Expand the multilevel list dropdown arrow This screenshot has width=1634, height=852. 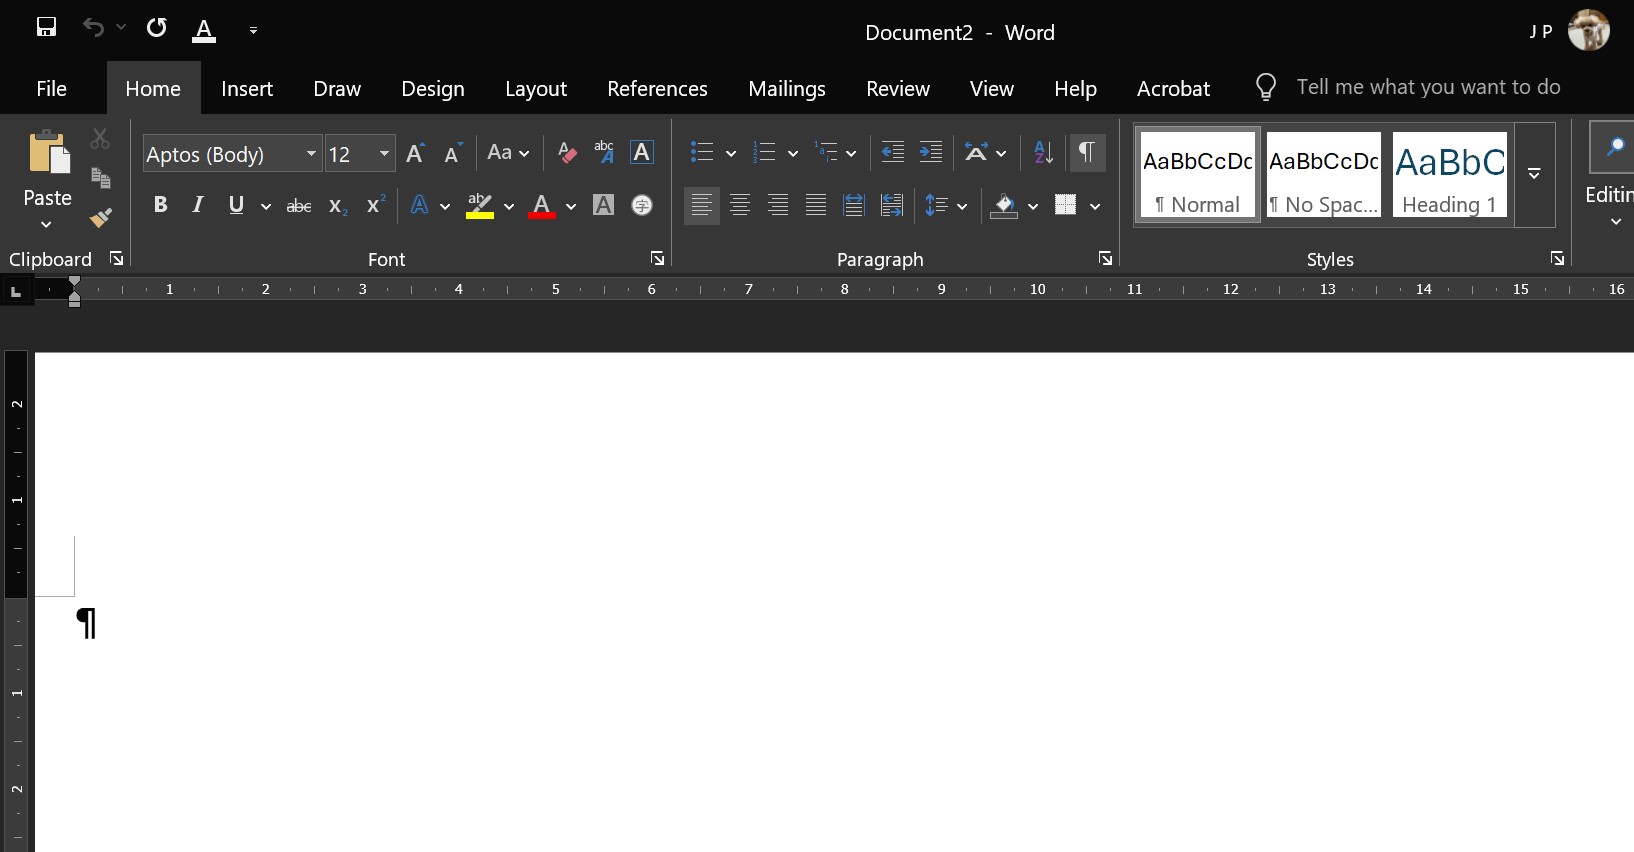851,153
